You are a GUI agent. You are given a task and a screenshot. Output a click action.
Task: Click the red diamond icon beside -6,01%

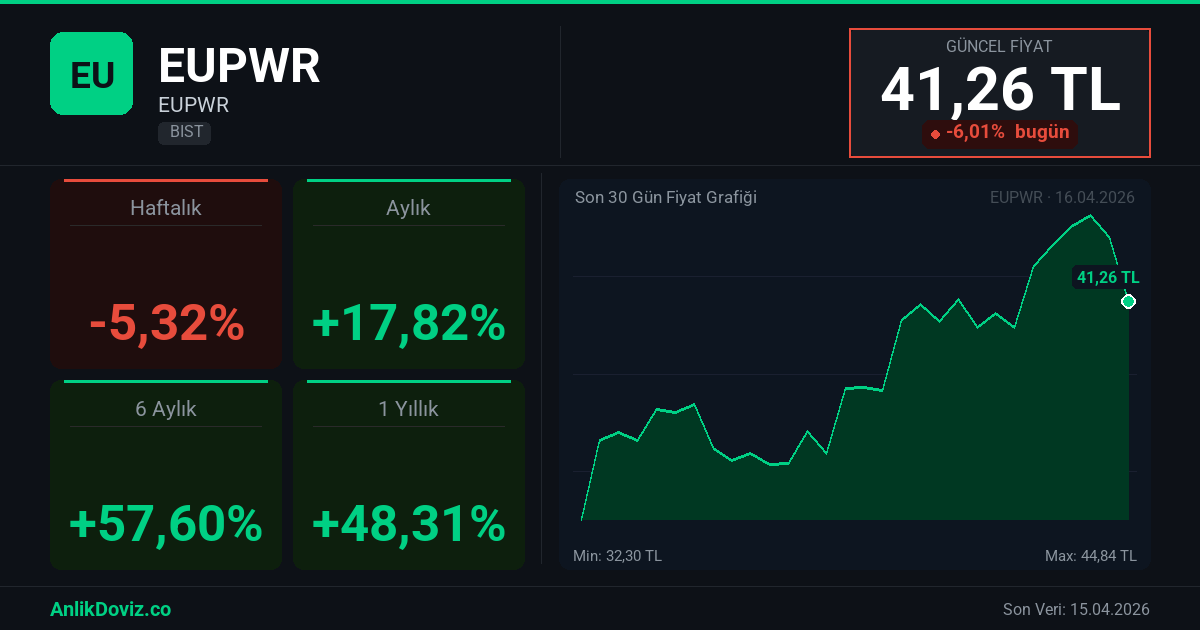click(x=935, y=133)
